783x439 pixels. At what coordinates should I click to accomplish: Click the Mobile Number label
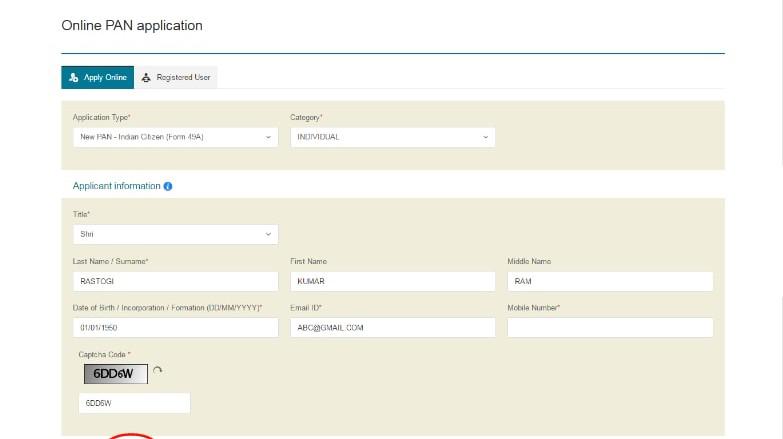pyautogui.click(x=534, y=308)
